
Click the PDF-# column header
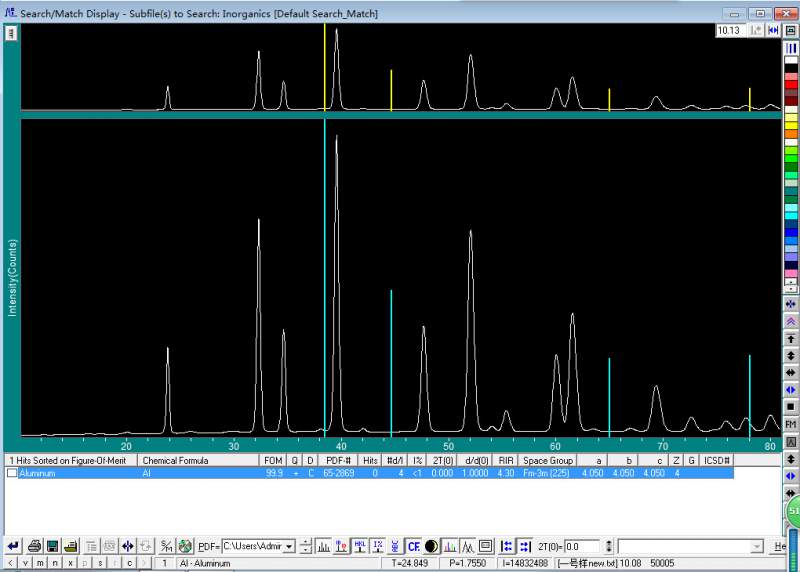[336, 460]
